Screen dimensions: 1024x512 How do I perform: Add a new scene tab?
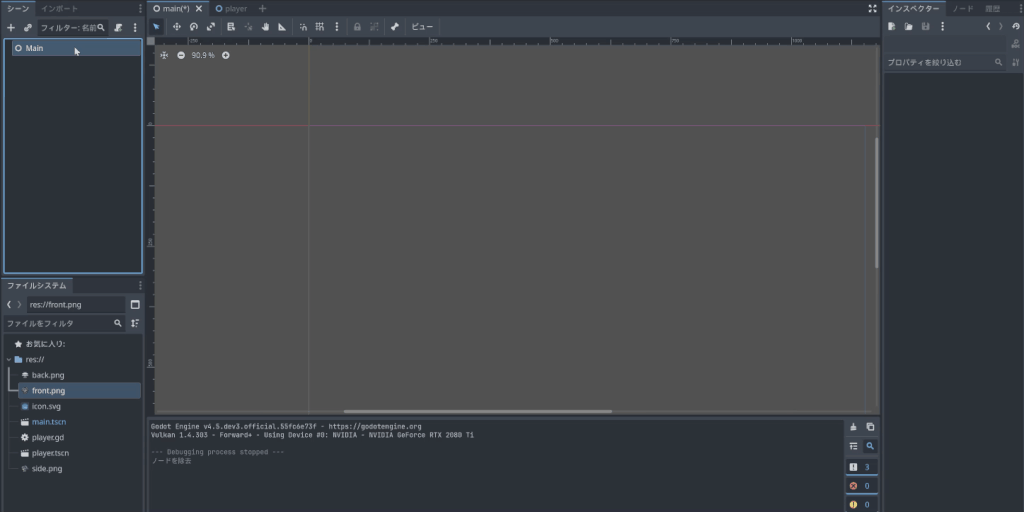click(263, 8)
